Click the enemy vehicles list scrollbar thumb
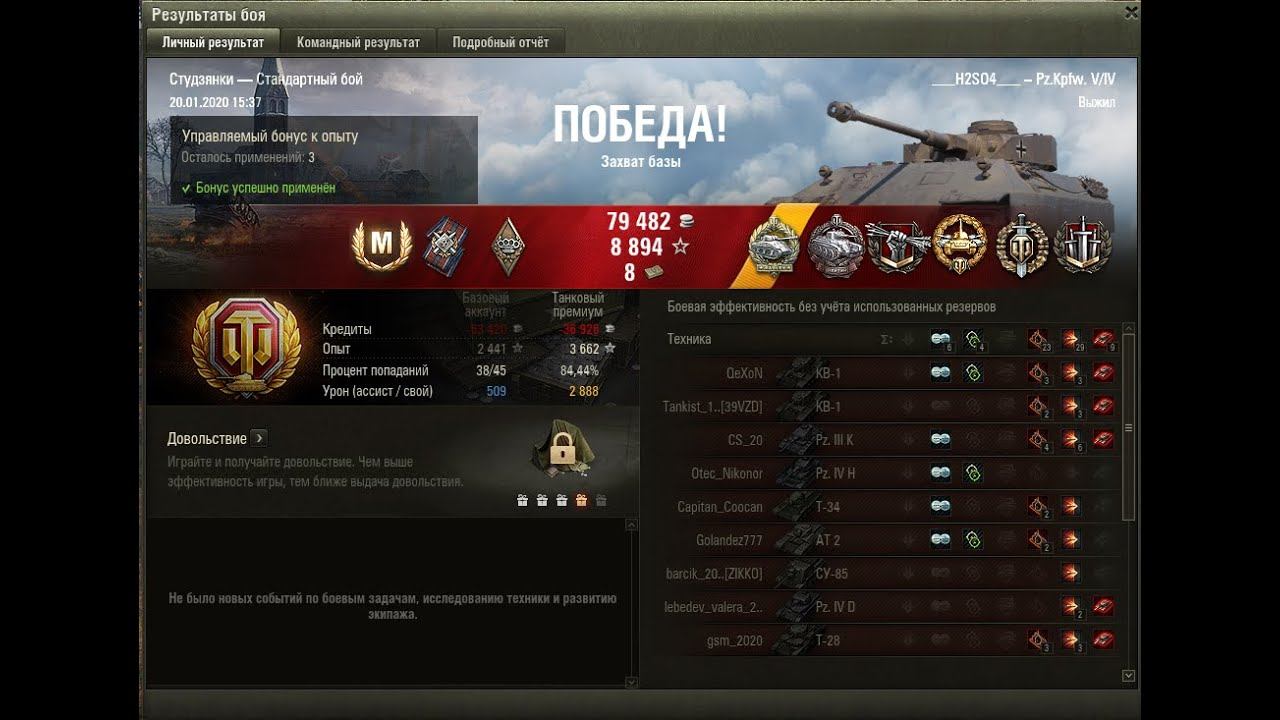 pos(1128,427)
